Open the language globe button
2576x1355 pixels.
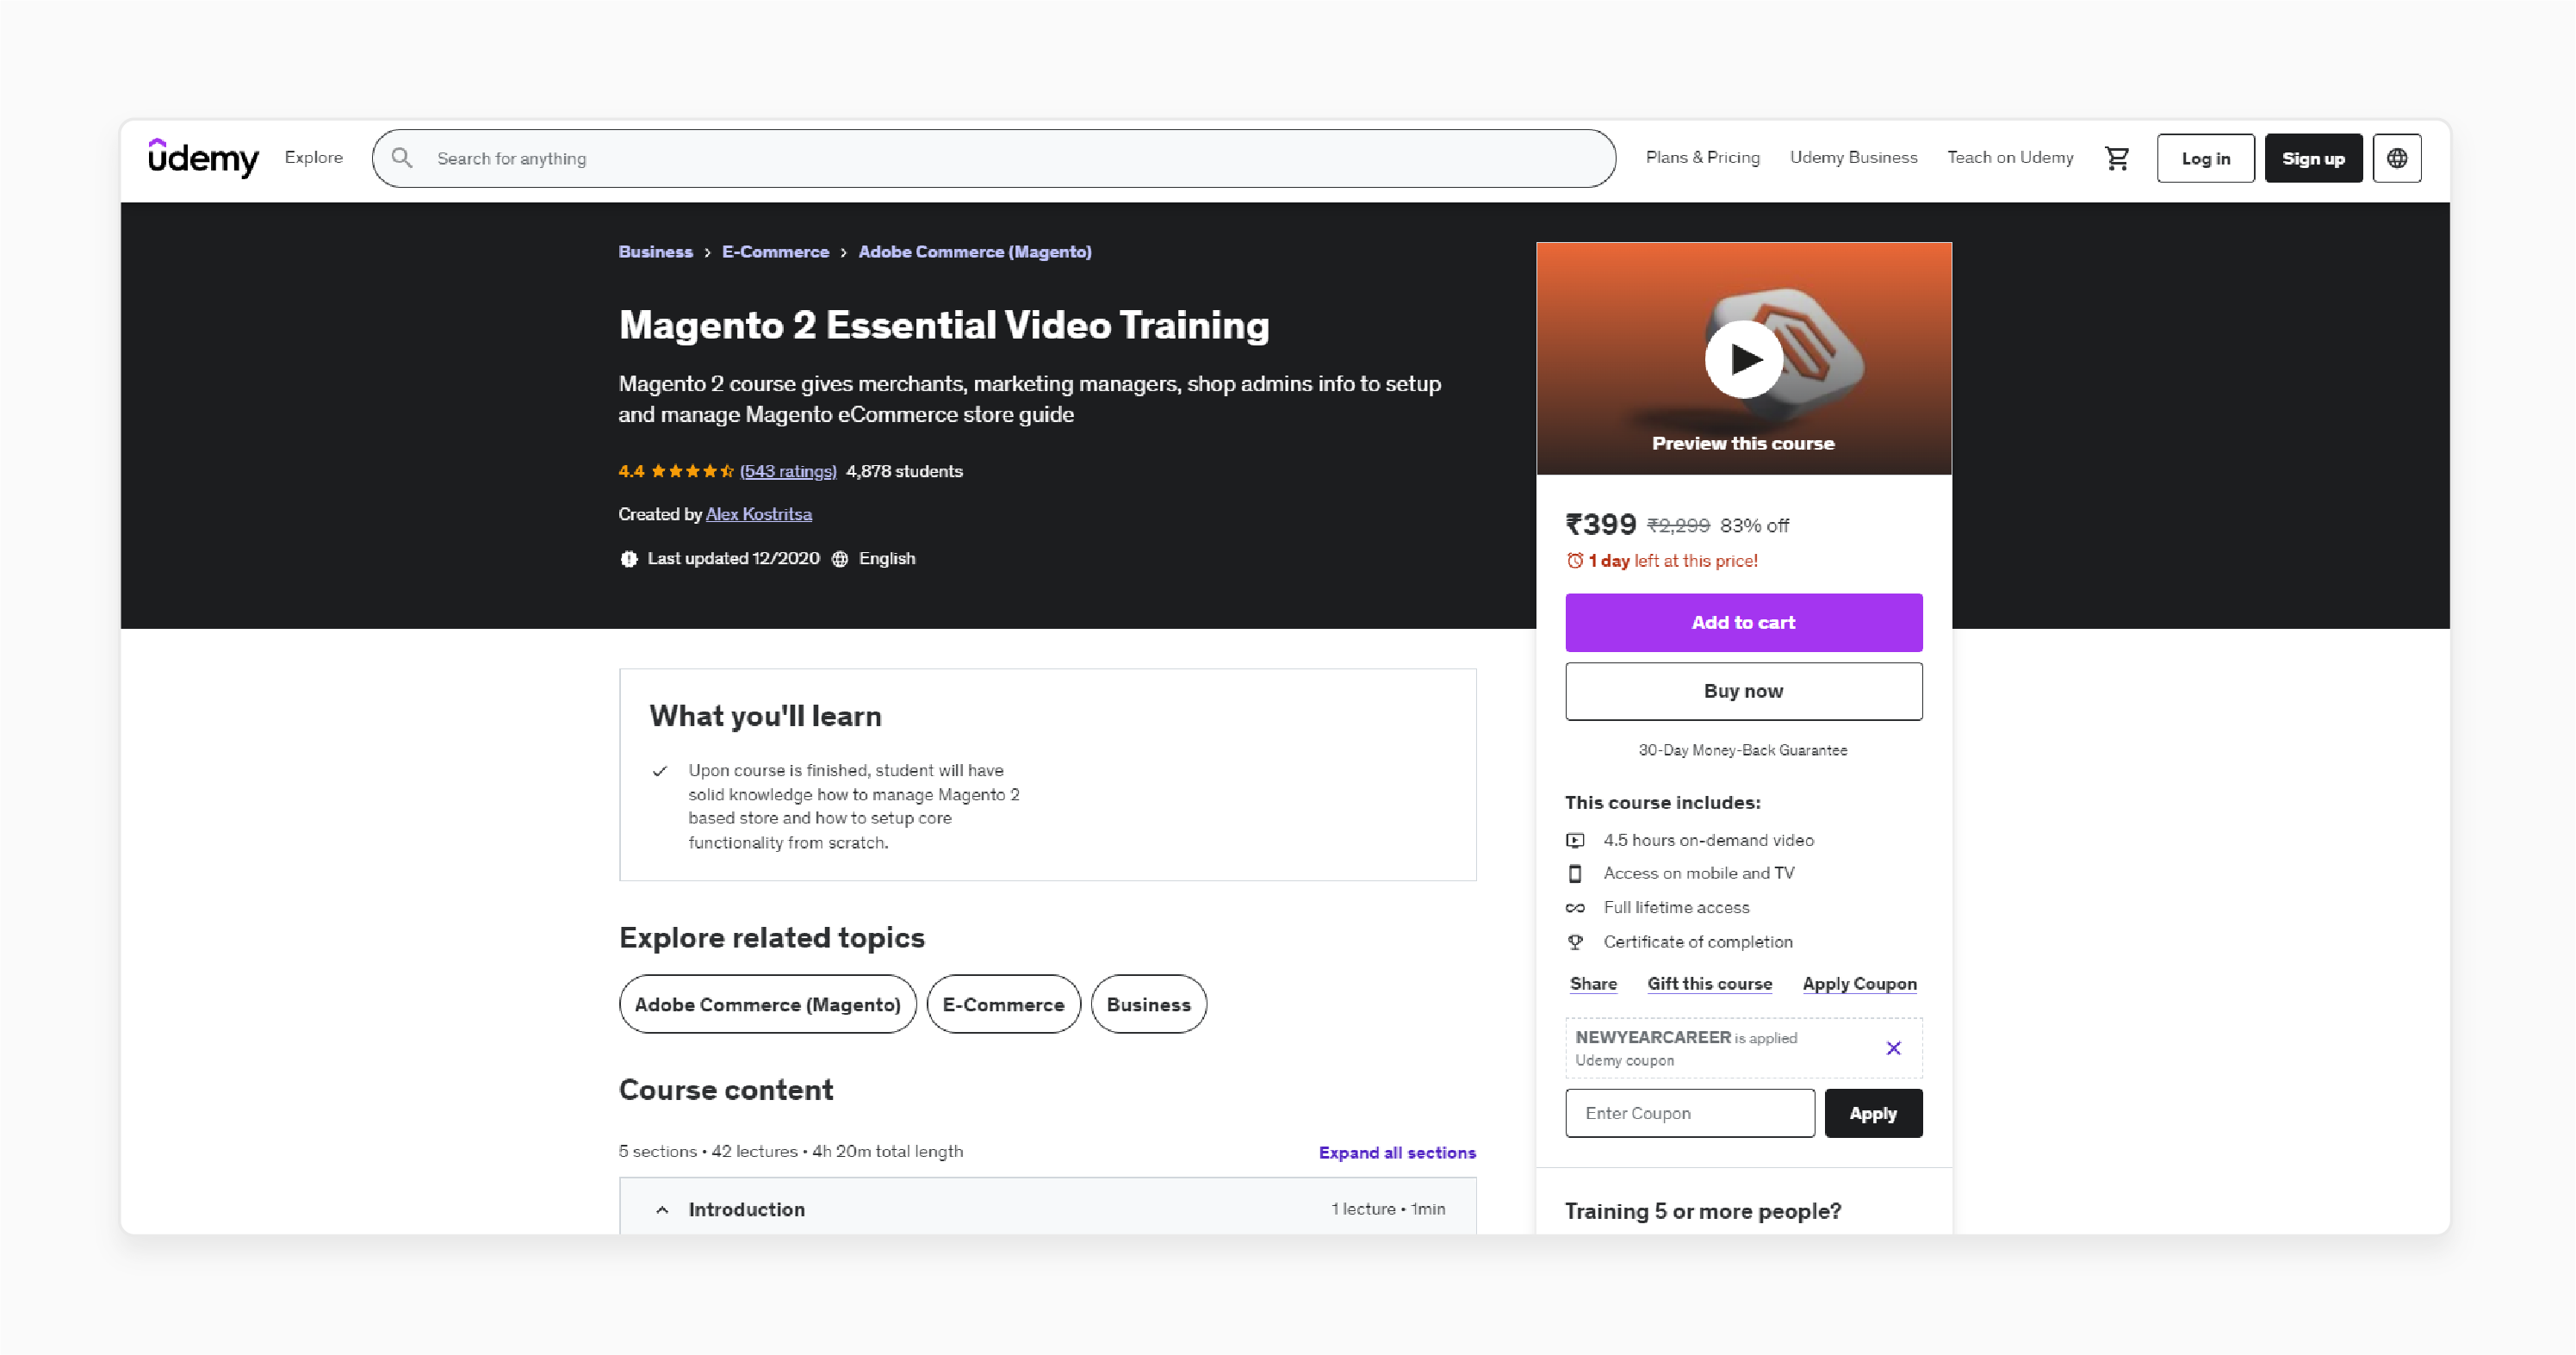(x=2397, y=158)
